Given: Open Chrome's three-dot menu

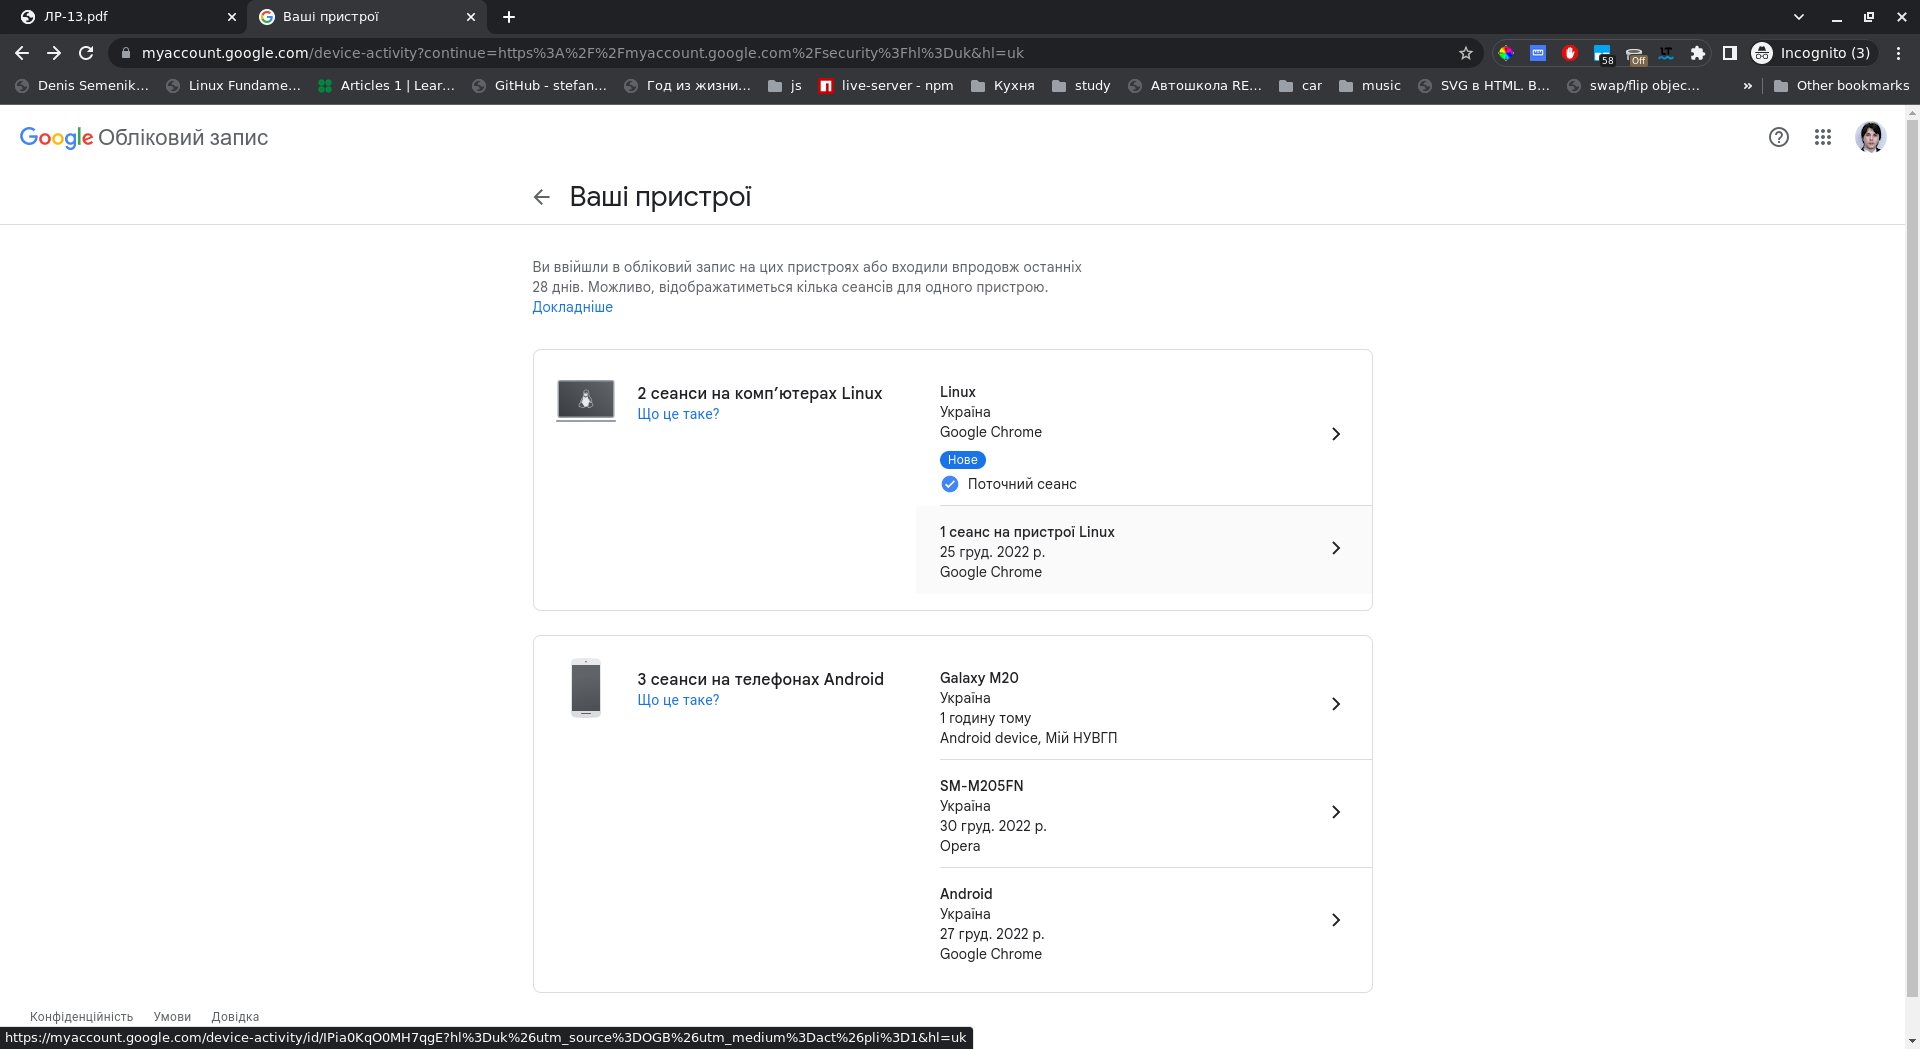Looking at the screenshot, I should tap(1898, 53).
